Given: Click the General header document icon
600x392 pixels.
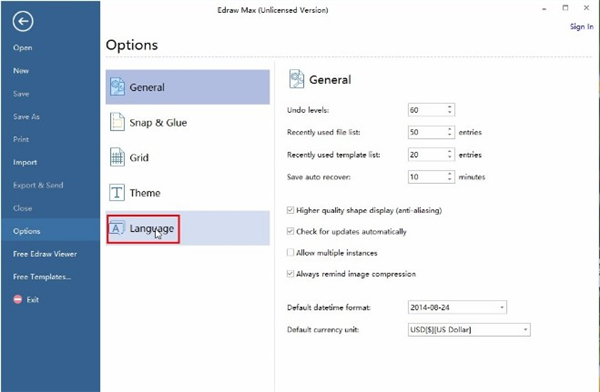Looking at the screenshot, I should (297, 79).
